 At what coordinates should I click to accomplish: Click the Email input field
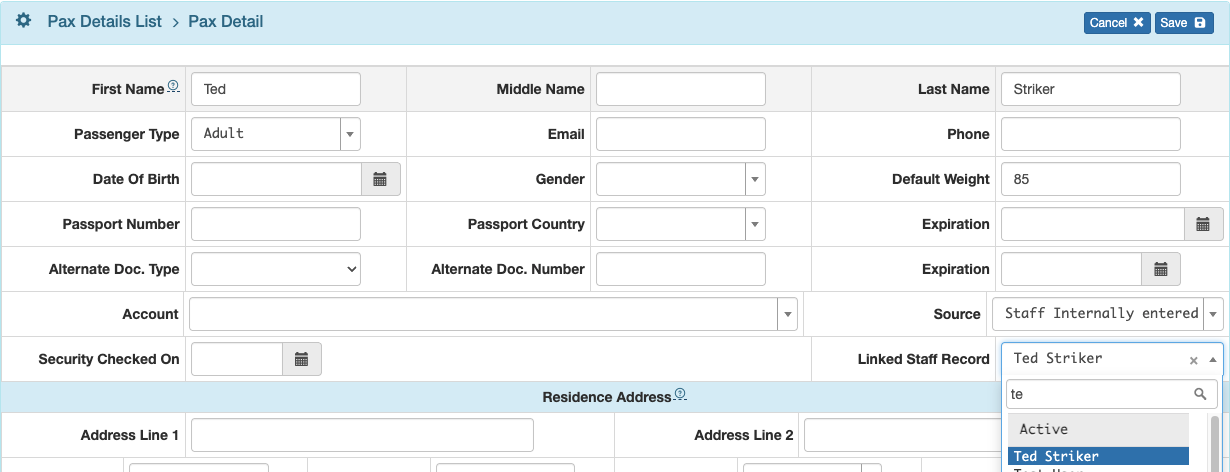pyautogui.click(x=680, y=134)
